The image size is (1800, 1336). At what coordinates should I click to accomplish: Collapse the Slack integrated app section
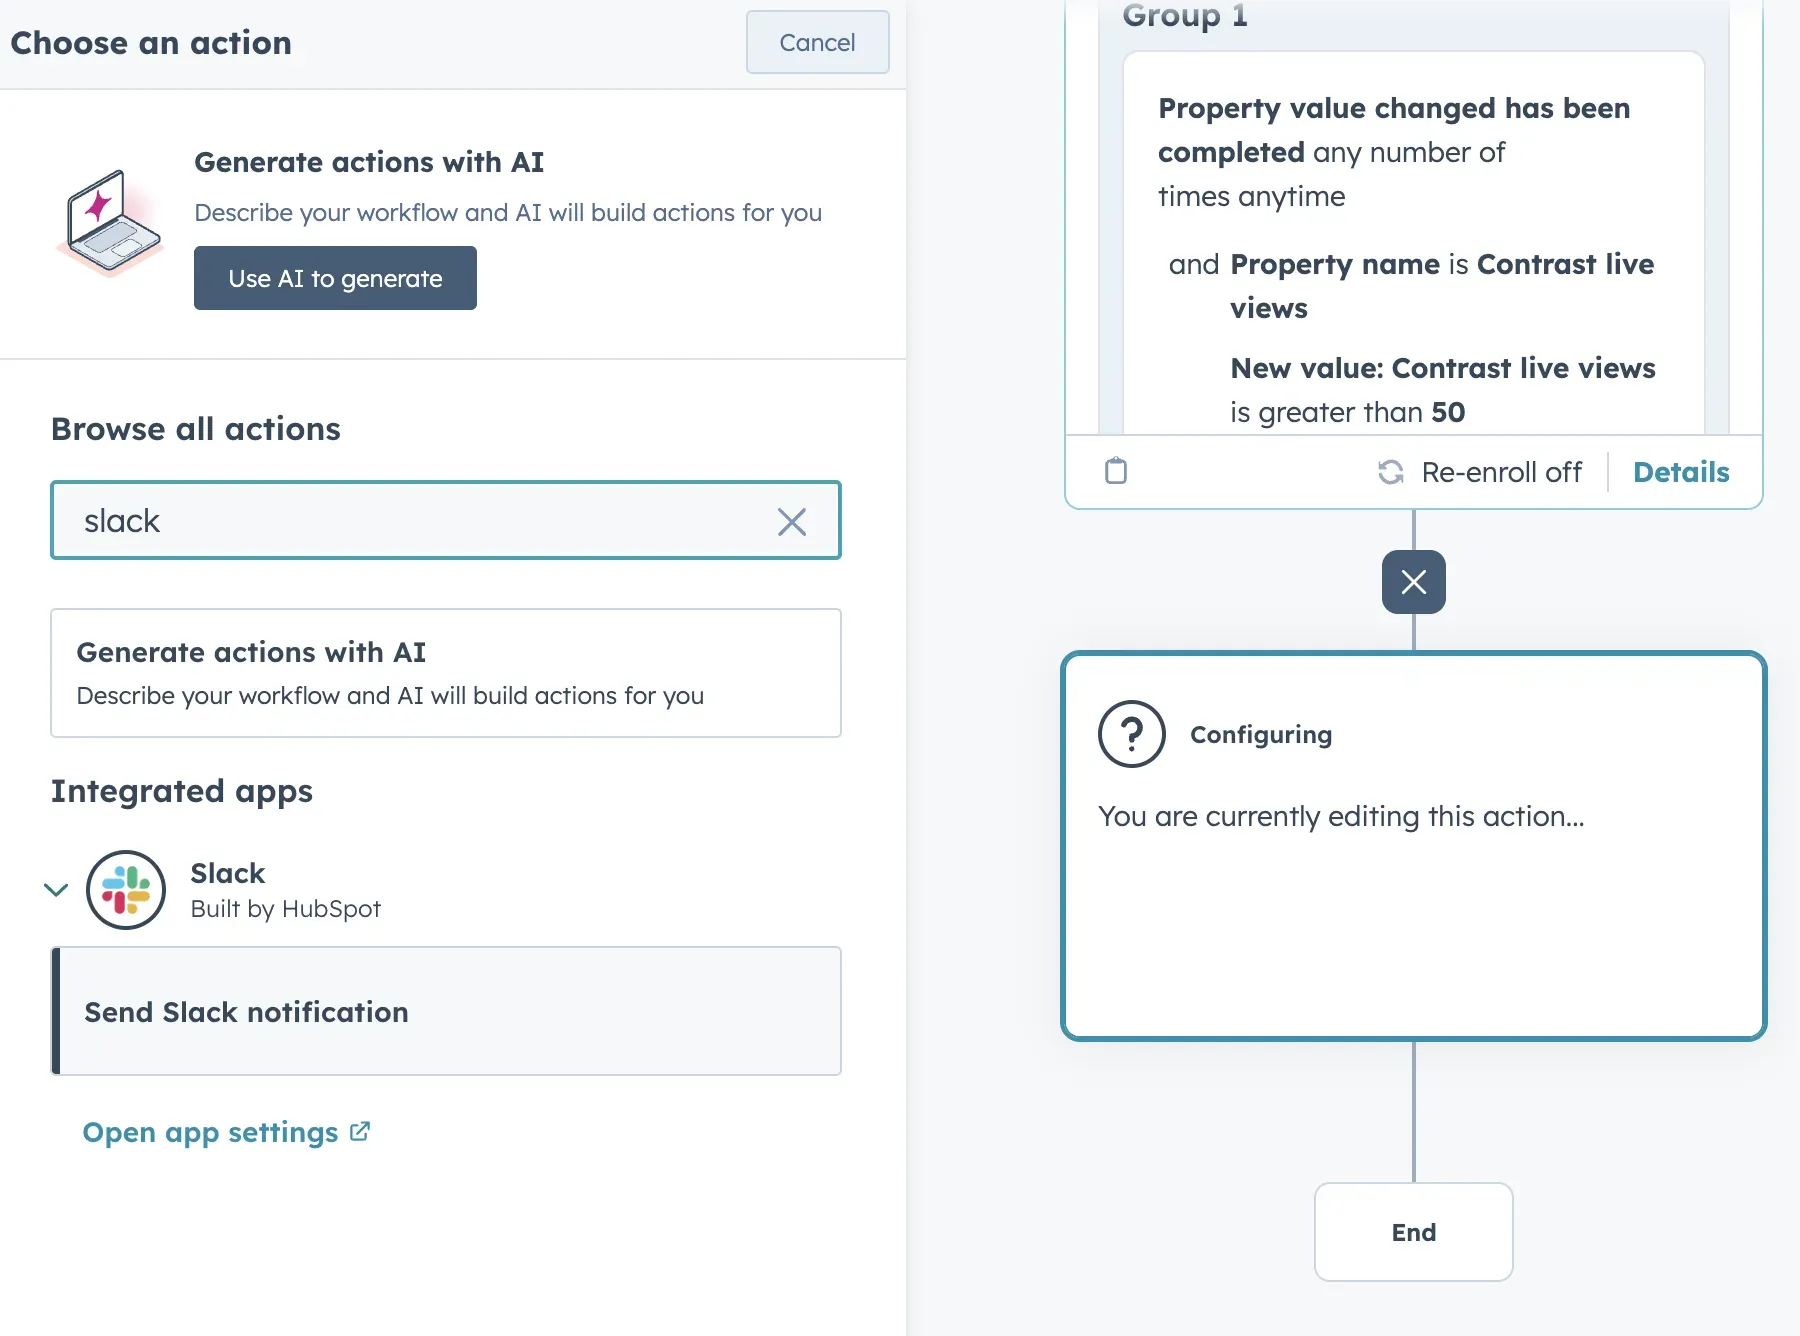[x=56, y=890]
